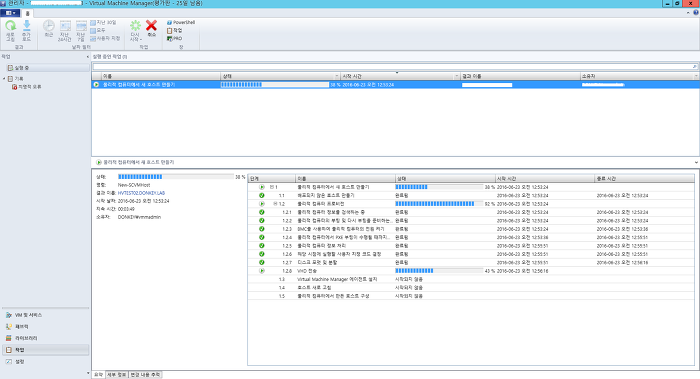Select step 1.4 호스트 새로 고침
The width and height of the screenshot is (700, 379).
click(471, 287)
